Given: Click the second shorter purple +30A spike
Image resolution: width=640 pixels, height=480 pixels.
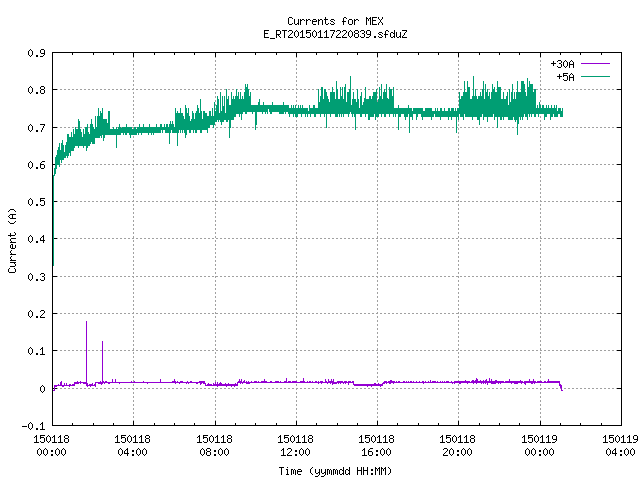Looking at the screenshot, I should [x=102, y=361].
